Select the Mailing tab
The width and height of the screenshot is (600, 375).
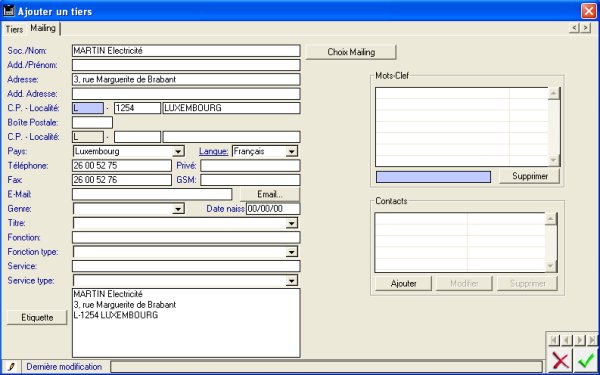point(43,28)
